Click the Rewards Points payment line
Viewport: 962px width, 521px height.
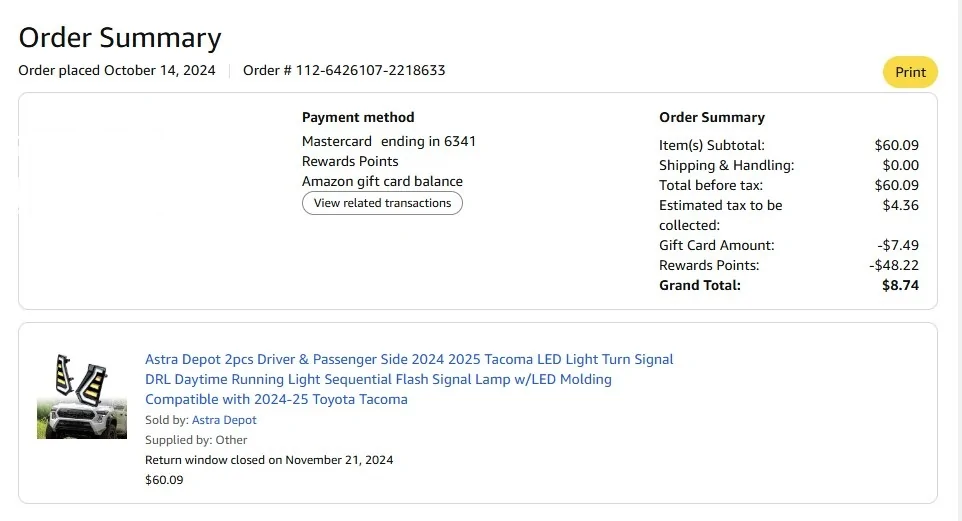tap(350, 161)
